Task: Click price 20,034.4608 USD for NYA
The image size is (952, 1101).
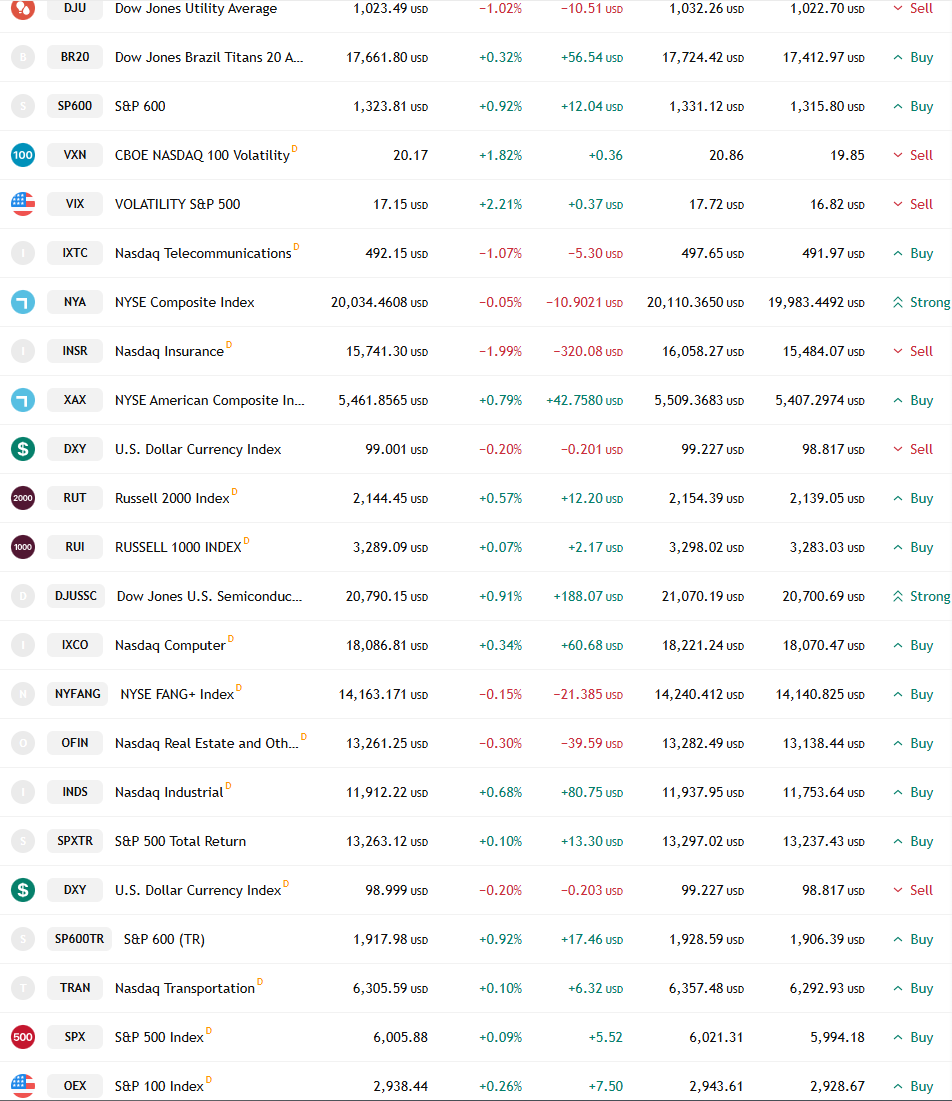Action: 379,303
